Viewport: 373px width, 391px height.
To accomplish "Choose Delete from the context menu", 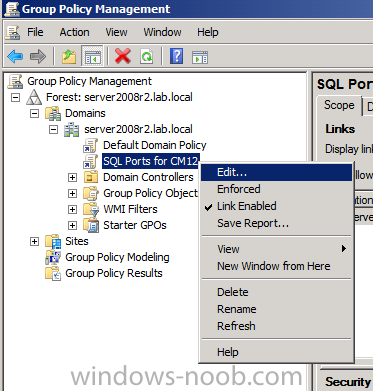I will coord(276,292).
